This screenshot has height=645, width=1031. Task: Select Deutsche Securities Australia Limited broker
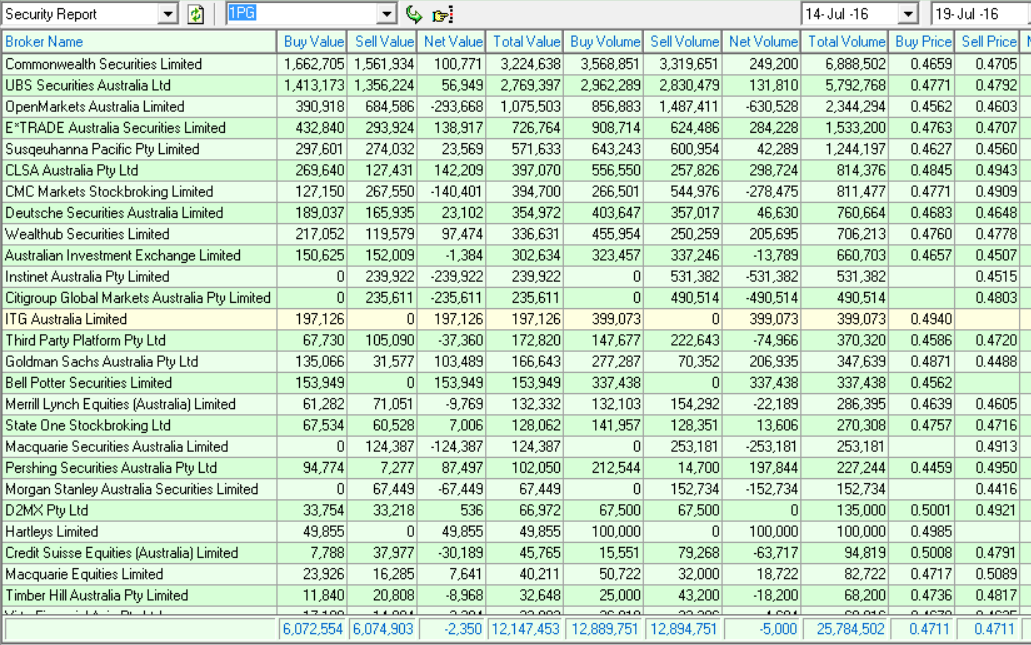(x=114, y=213)
